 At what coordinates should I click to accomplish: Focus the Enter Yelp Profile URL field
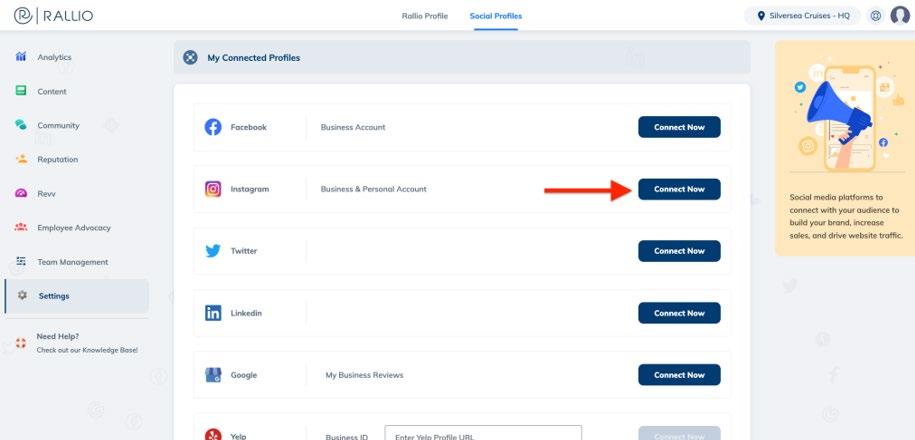(x=483, y=433)
